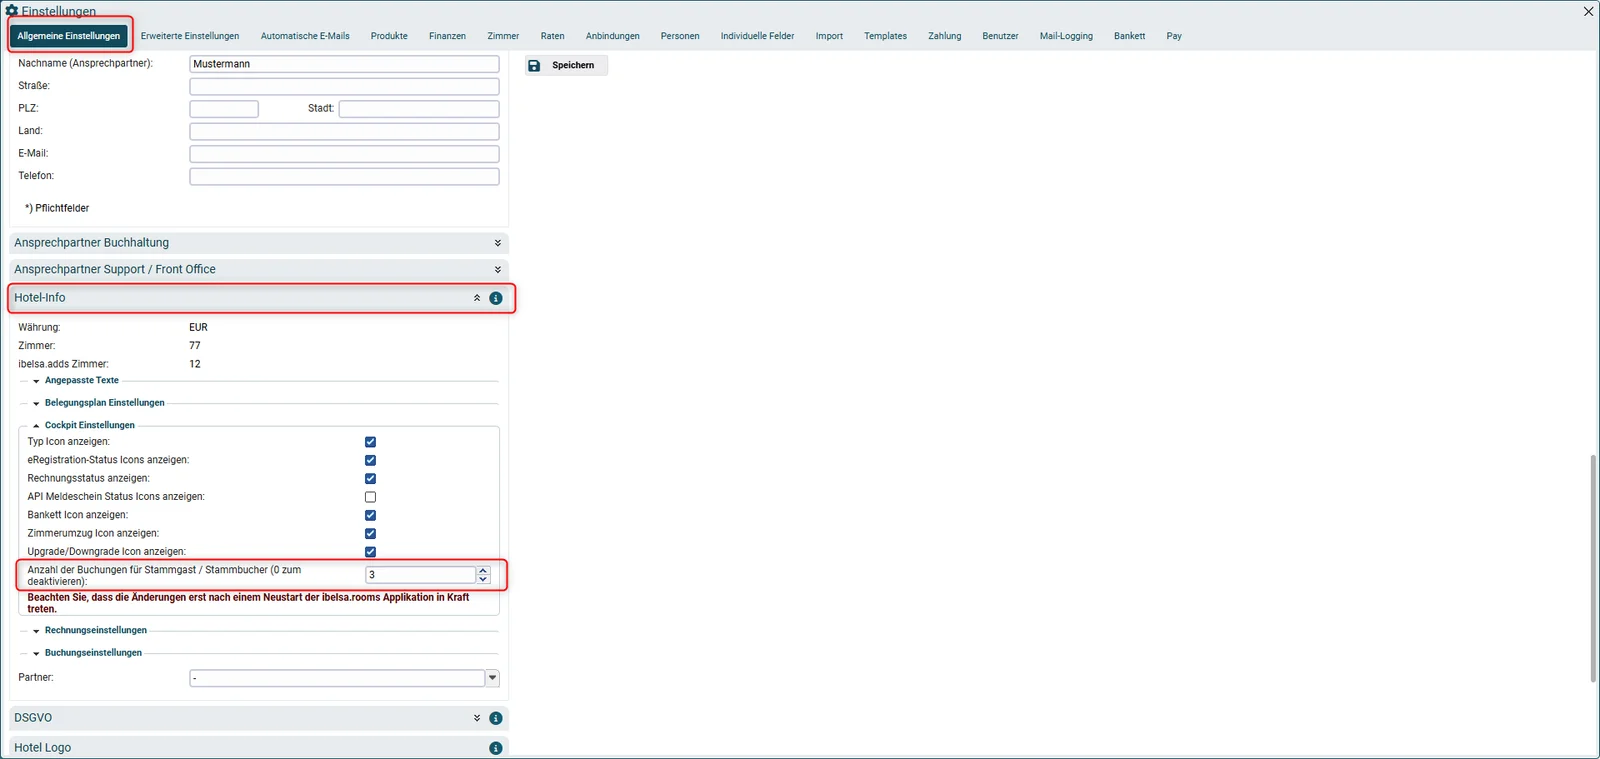Viewport: 1600px width, 759px height.
Task: Open the Hotel Logo section header
Action: click(259, 748)
